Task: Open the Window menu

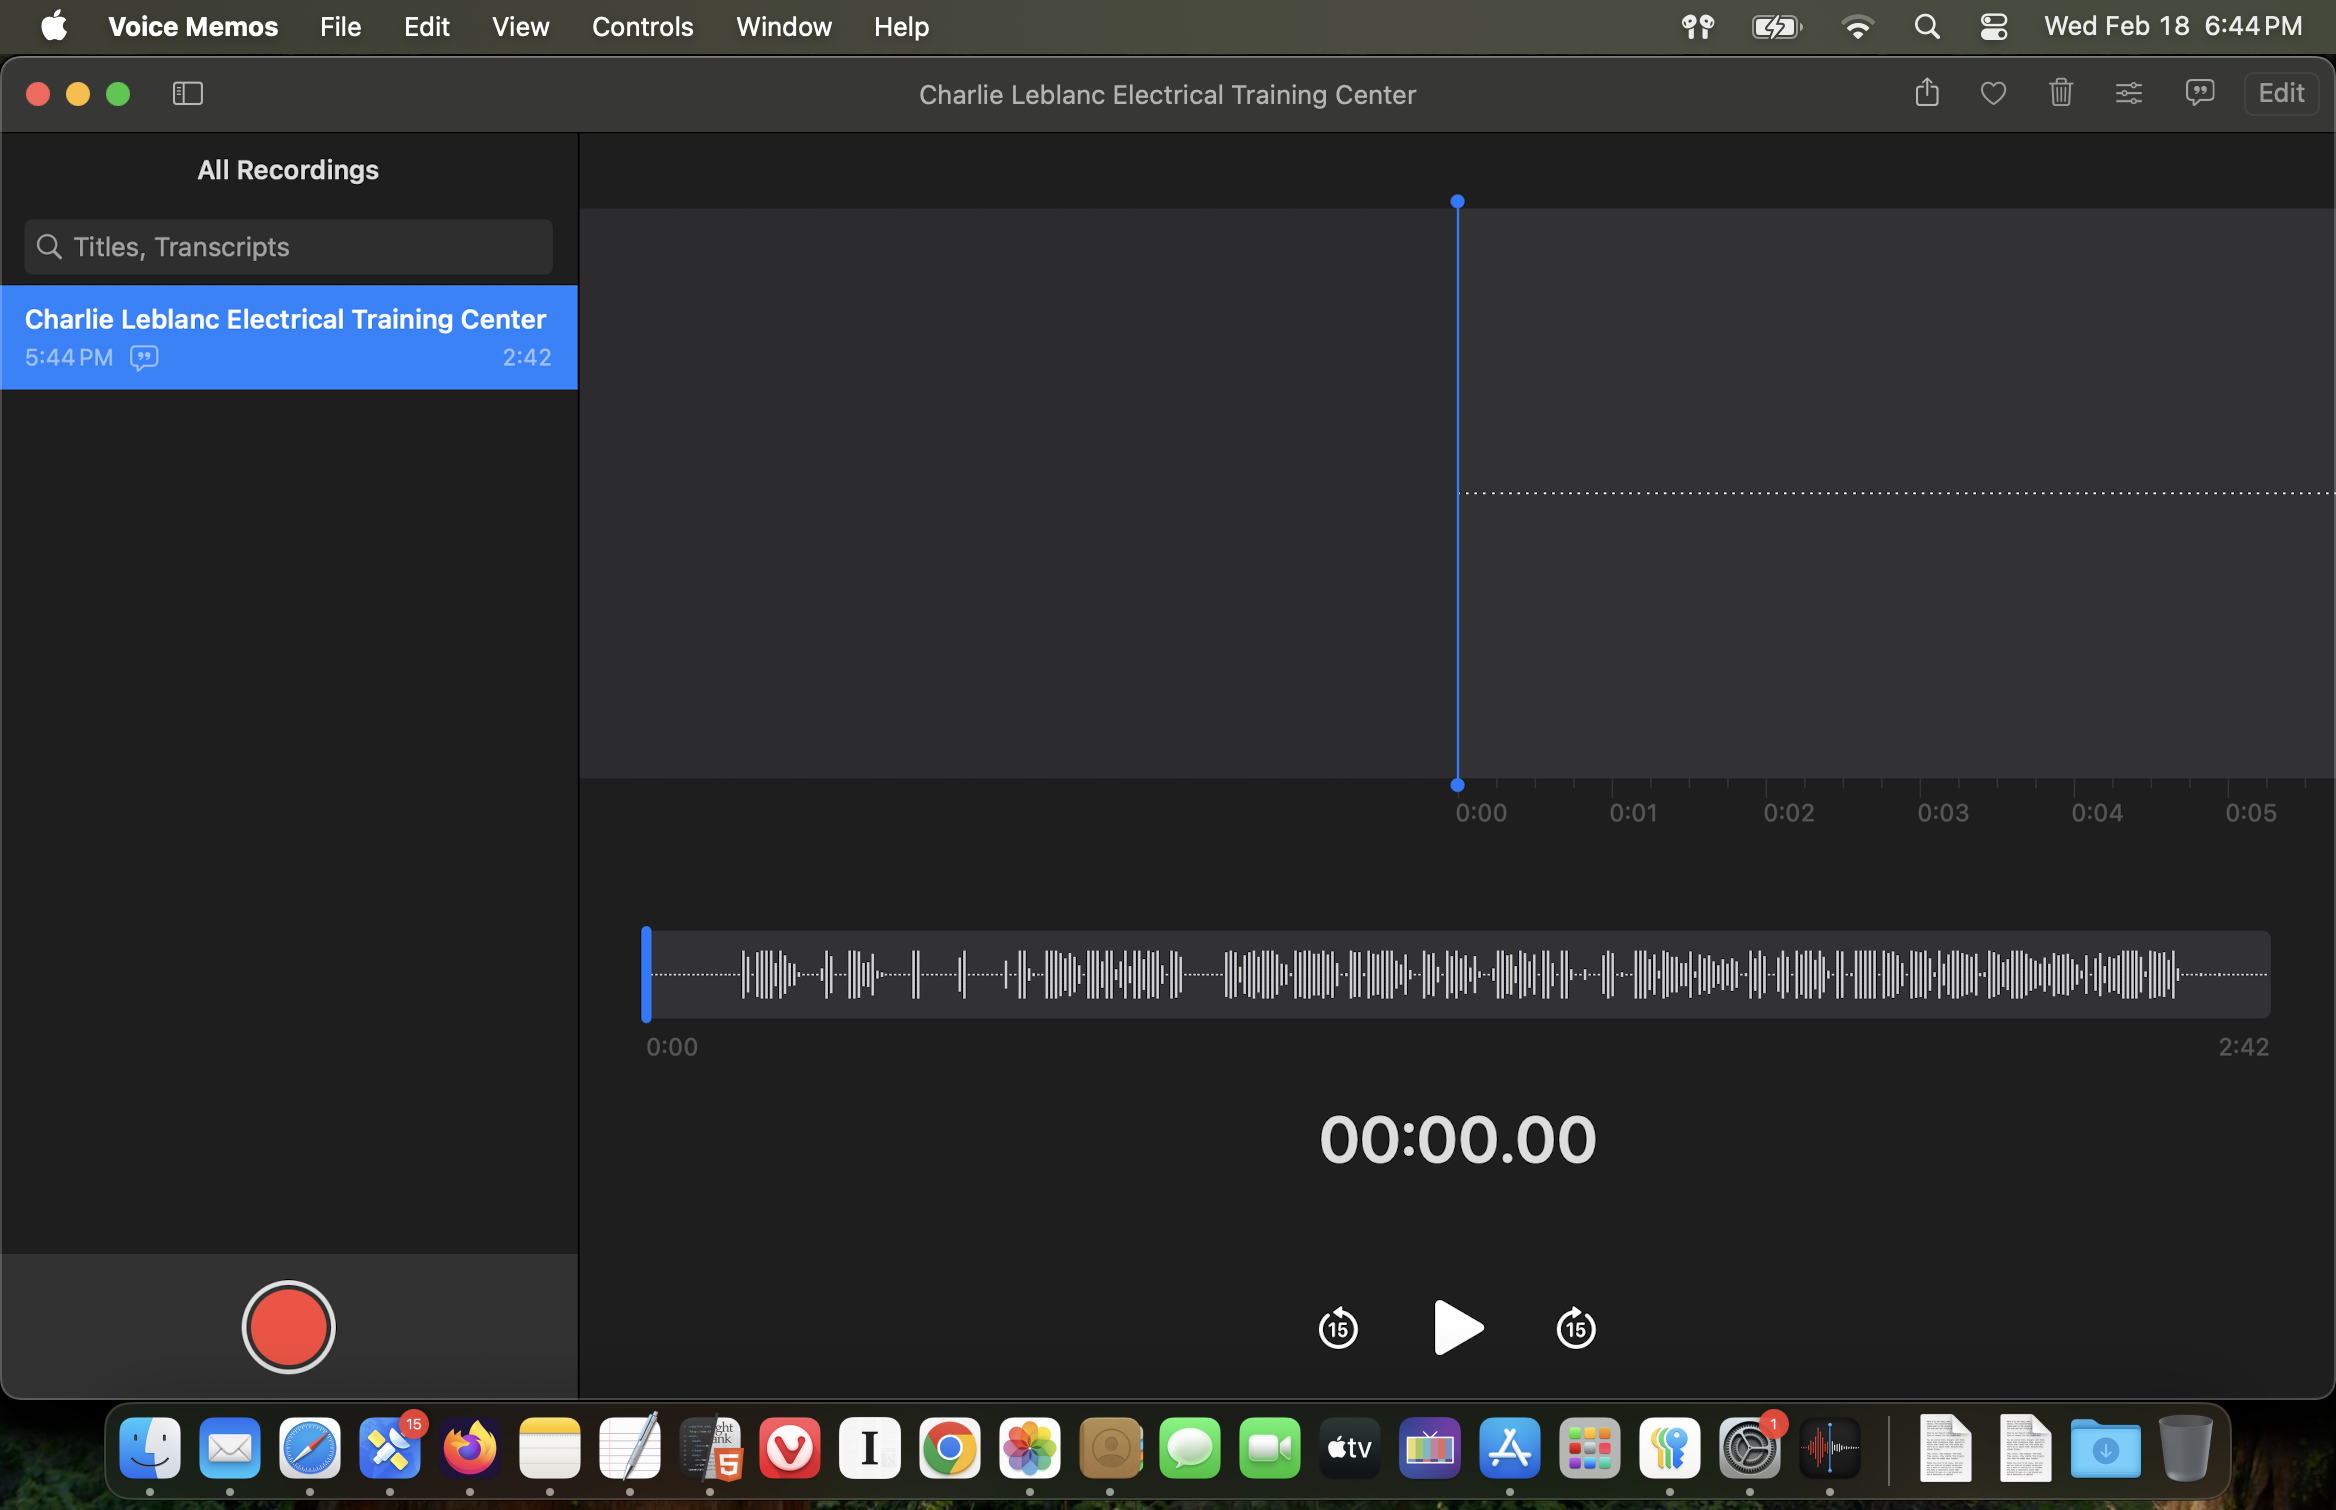Action: tap(783, 27)
